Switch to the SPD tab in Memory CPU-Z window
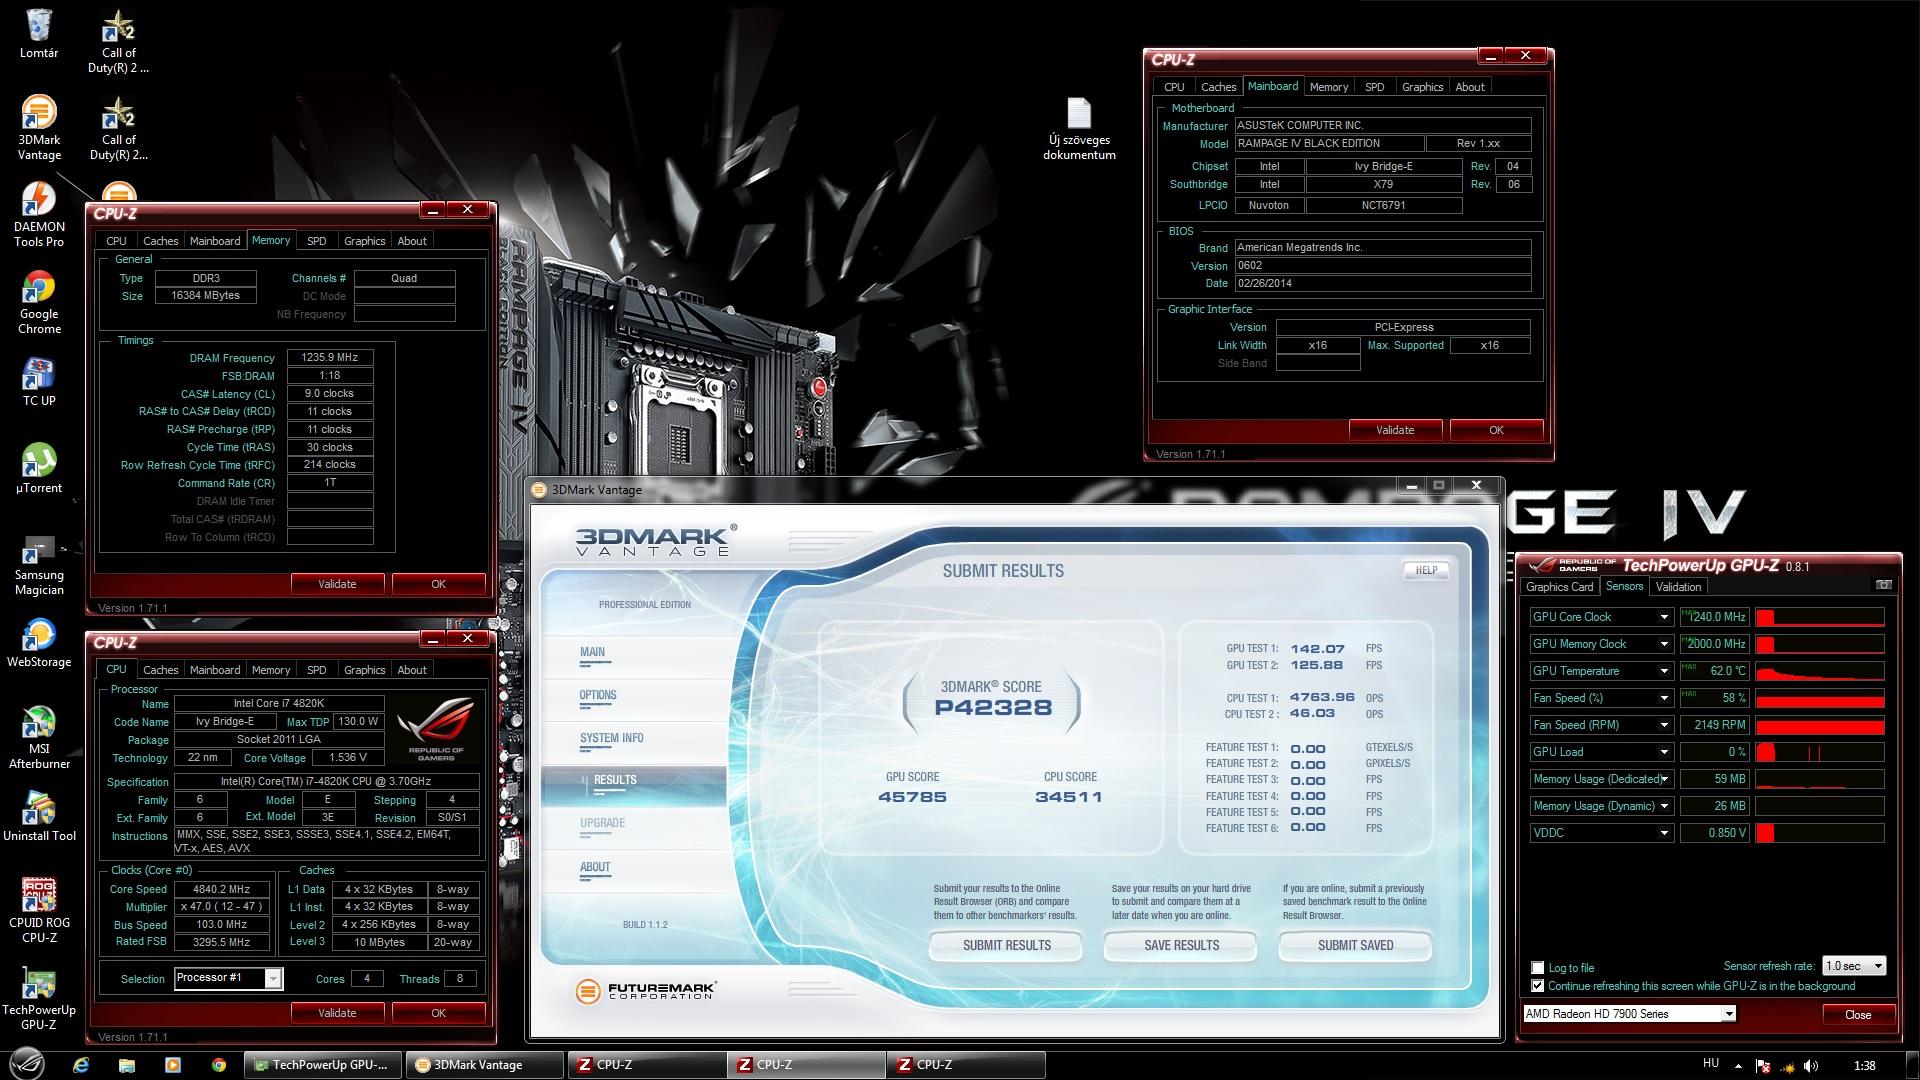This screenshot has width=1920, height=1080. (316, 241)
